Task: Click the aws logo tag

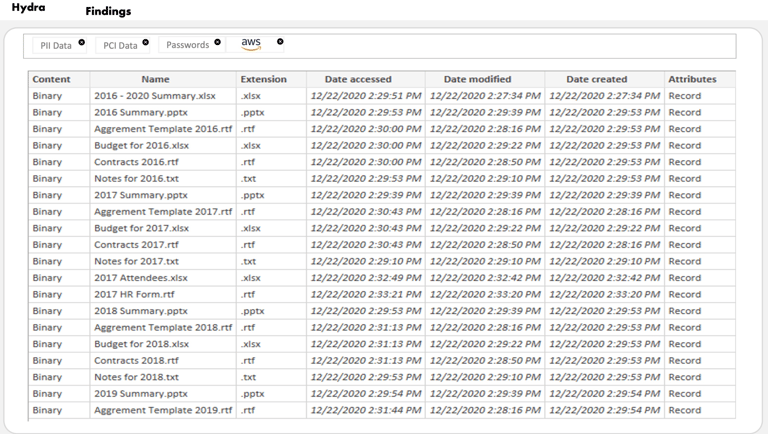Action: [251, 44]
